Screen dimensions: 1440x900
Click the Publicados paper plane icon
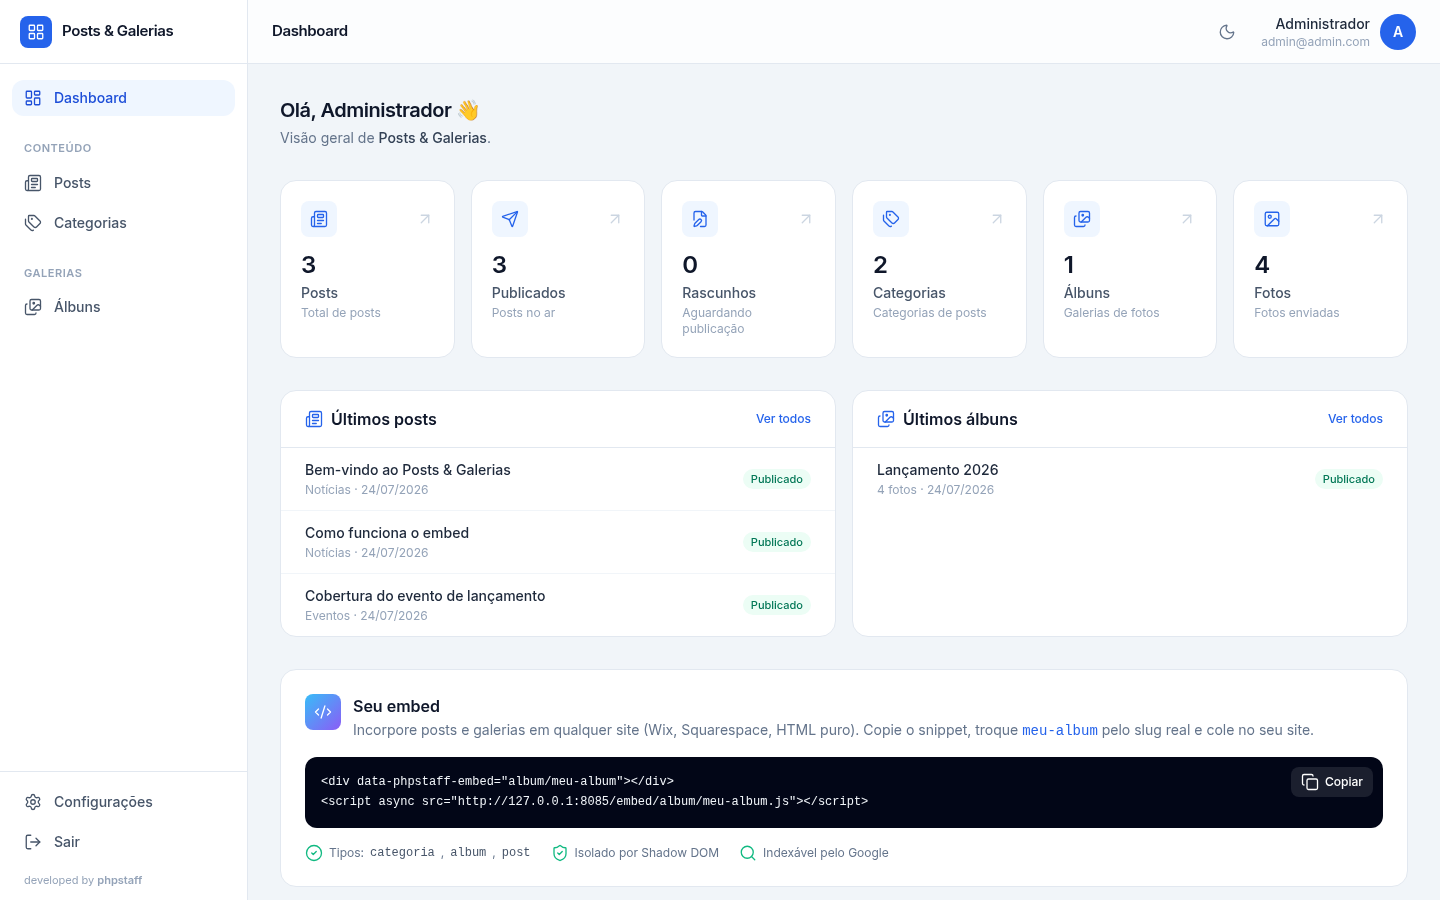click(x=510, y=219)
